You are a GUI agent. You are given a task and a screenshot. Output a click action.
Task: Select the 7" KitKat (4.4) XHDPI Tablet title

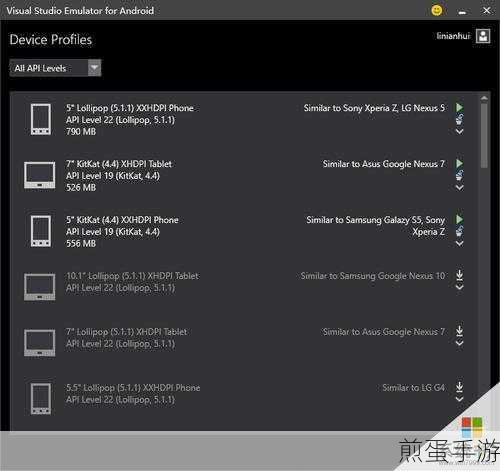point(119,164)
